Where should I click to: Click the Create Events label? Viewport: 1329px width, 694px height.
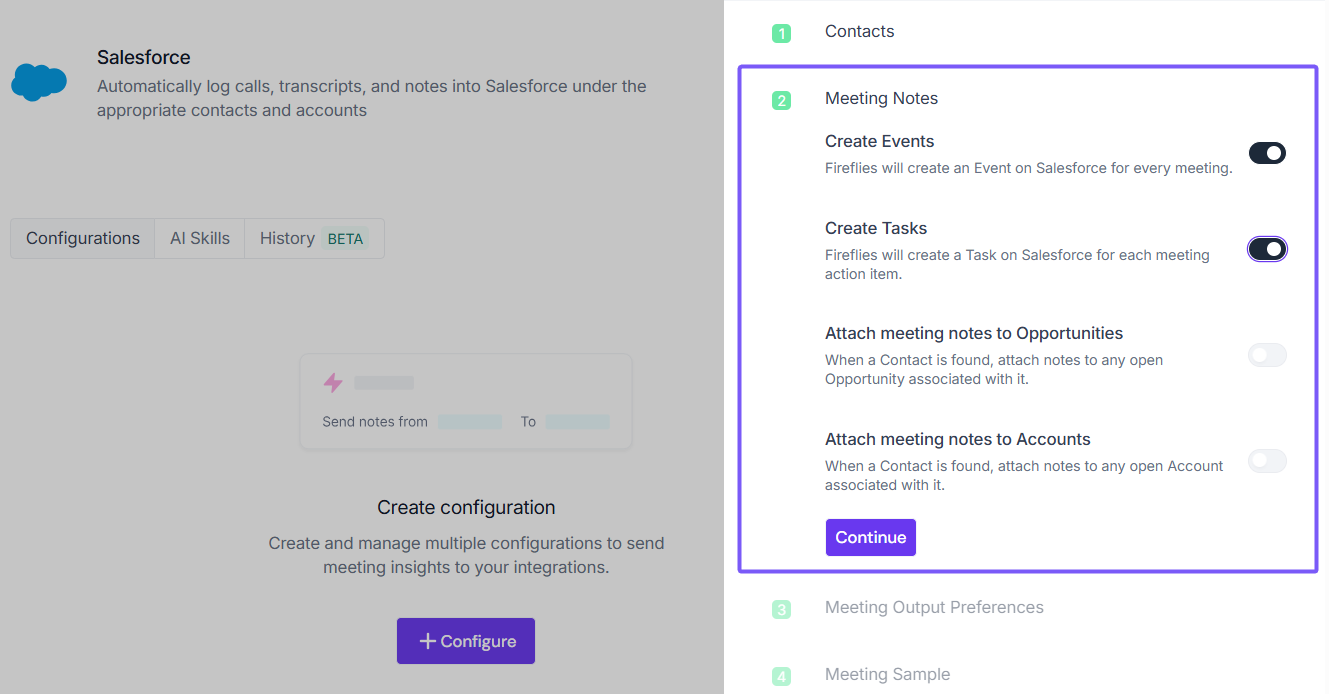point(880,141)
